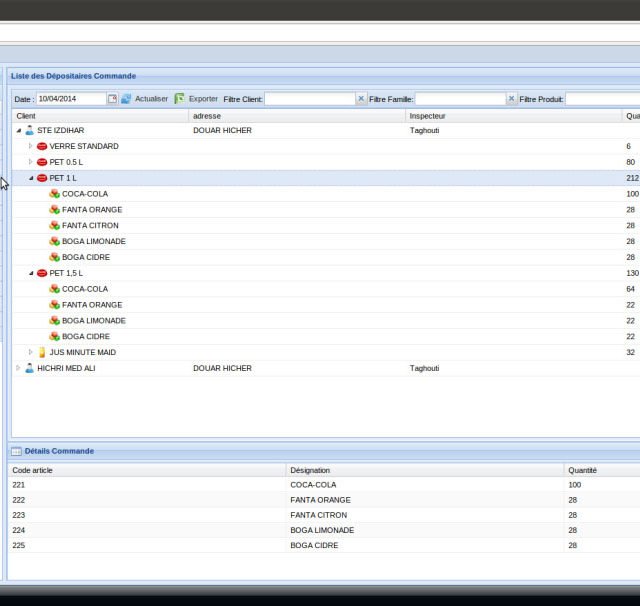Screen dimensions: 640x606
Task: Open the date picker calendar icon
Action: (x=113, y=99)
